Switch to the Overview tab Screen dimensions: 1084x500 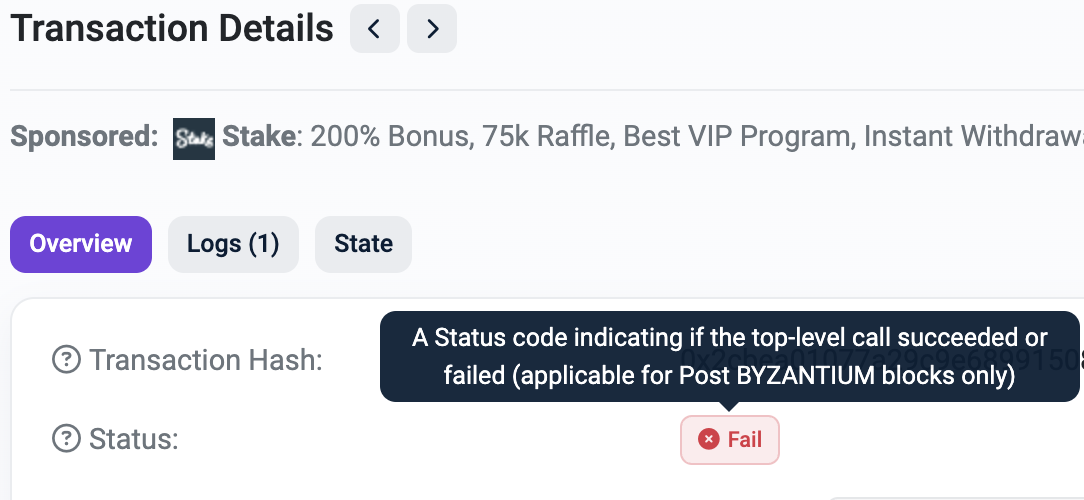point(81,244)
